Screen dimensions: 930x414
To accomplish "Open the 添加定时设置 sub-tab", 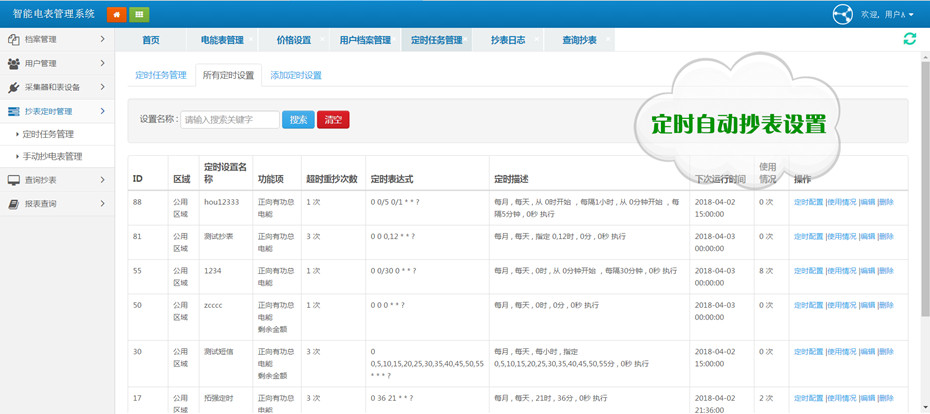I will (296, 75).
